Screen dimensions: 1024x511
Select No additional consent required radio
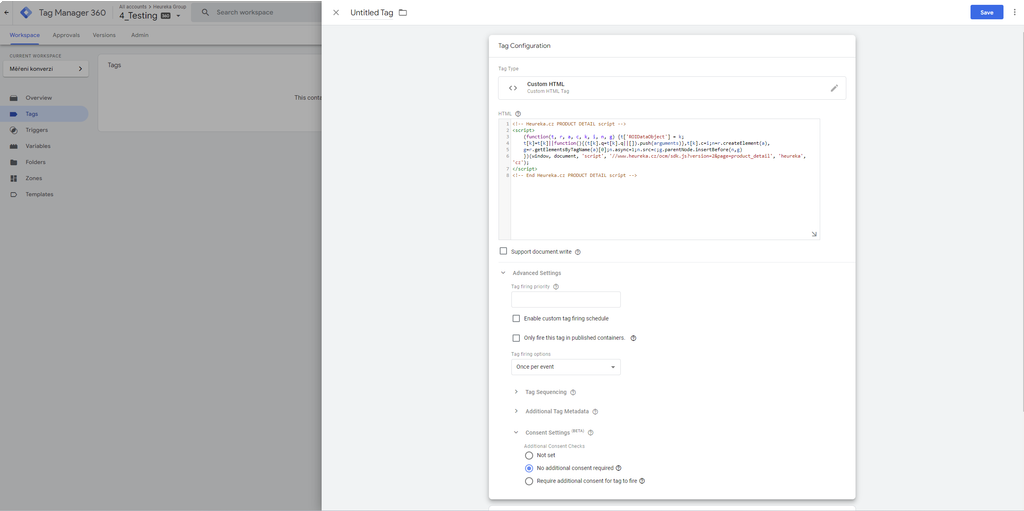[x=529, y=468]
